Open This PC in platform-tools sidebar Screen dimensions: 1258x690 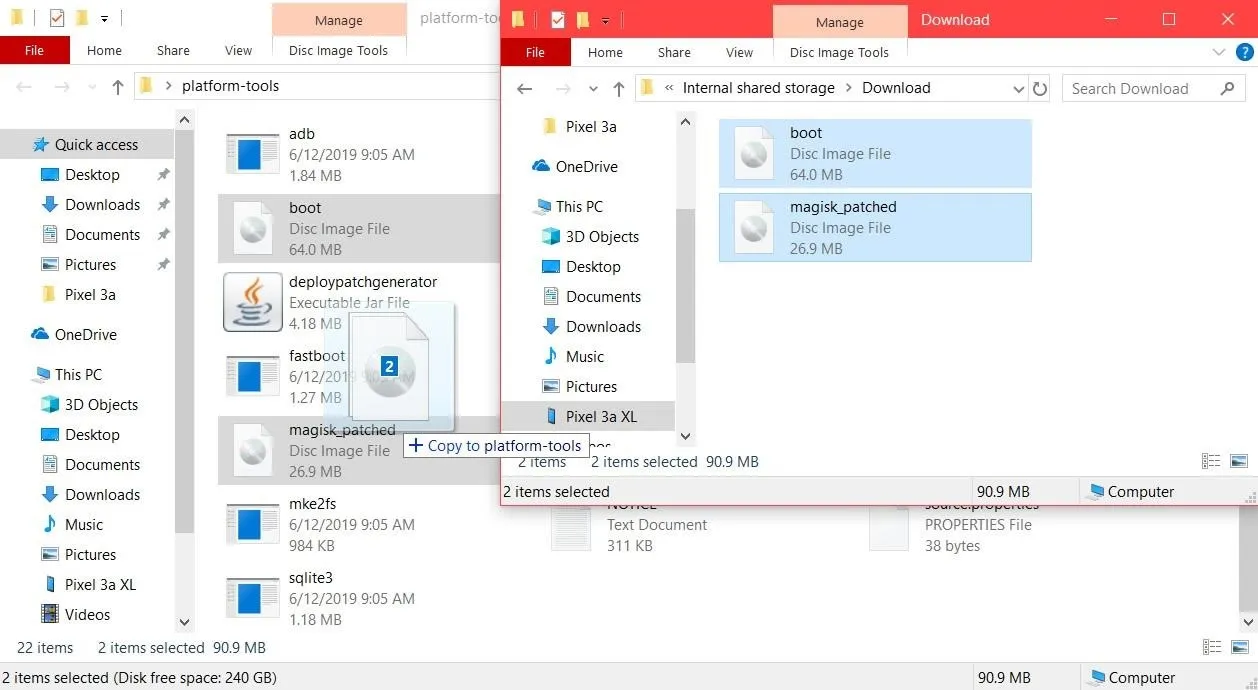point(67,375)
